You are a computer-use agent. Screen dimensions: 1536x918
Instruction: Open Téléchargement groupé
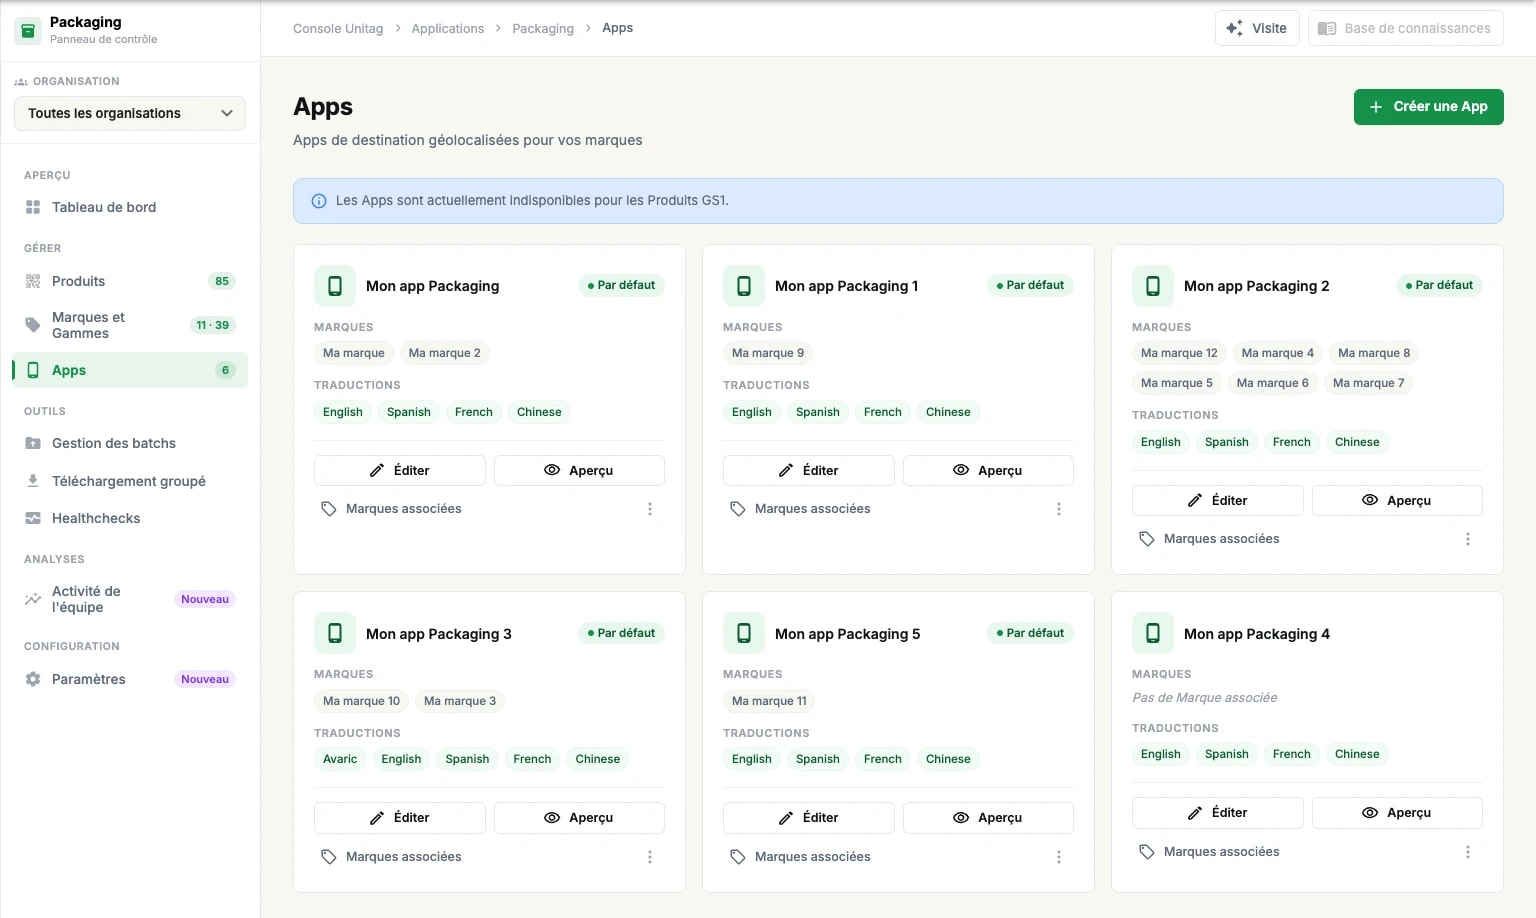point(130,481)
